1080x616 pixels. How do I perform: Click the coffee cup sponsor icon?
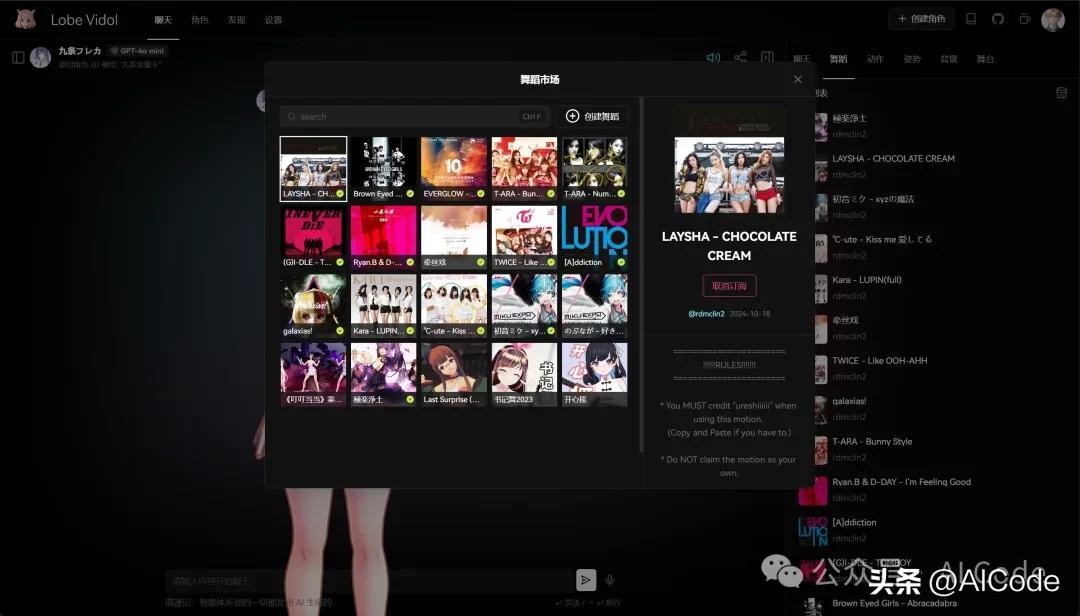(1025, 19)
